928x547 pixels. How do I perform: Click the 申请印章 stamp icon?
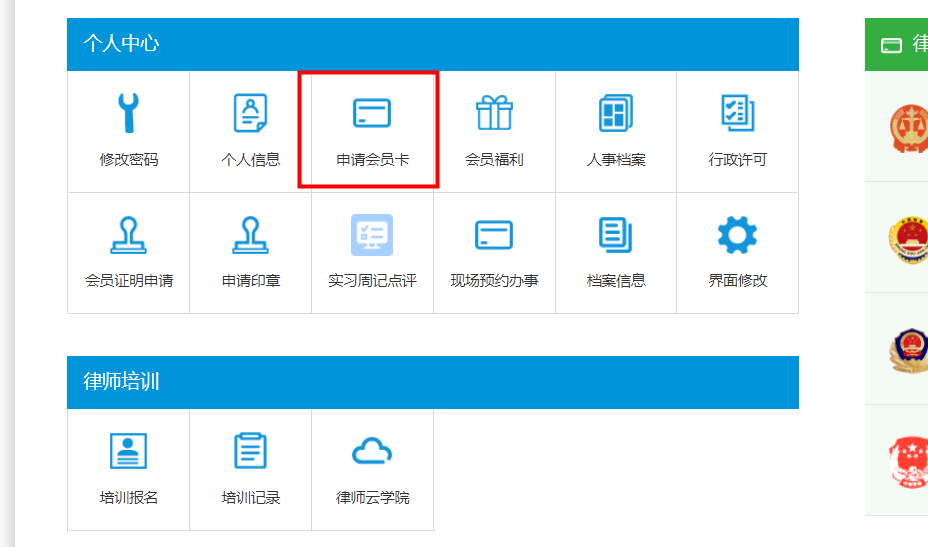[x=250, y=235]
